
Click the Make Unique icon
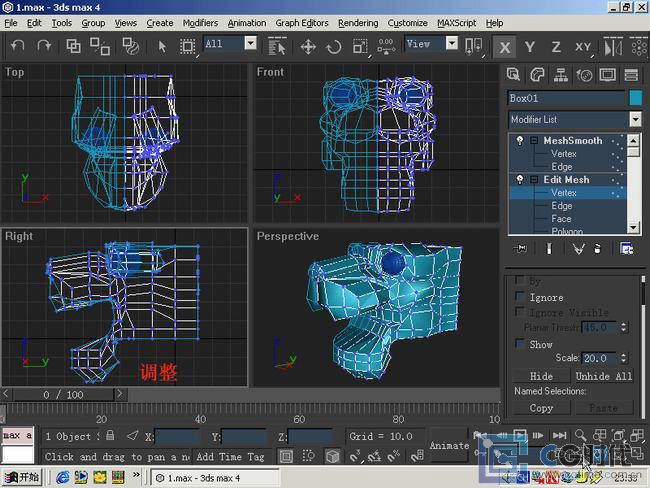click(x=578, y=248)
